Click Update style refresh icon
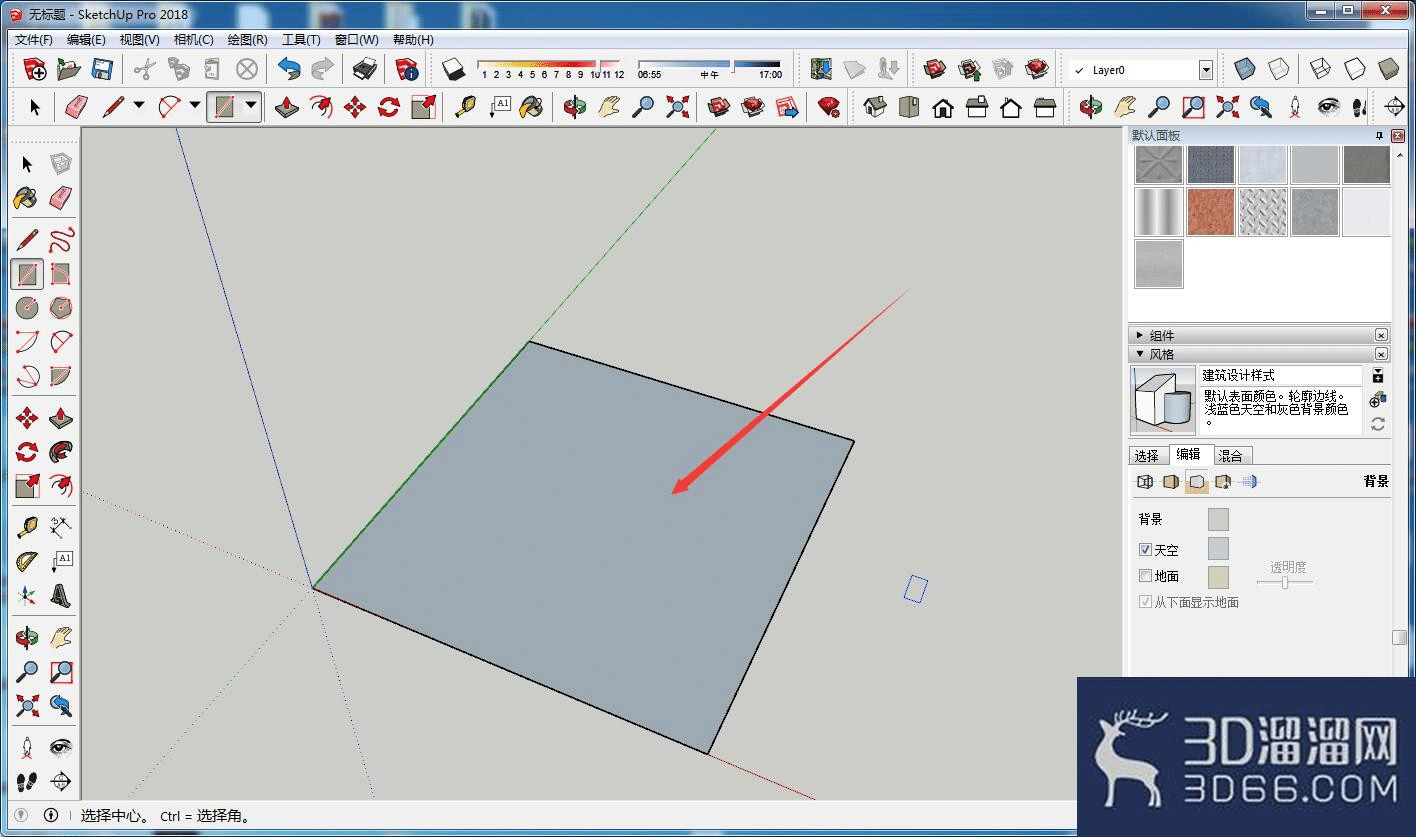Screen dimensions: 1416x837 1378,424
